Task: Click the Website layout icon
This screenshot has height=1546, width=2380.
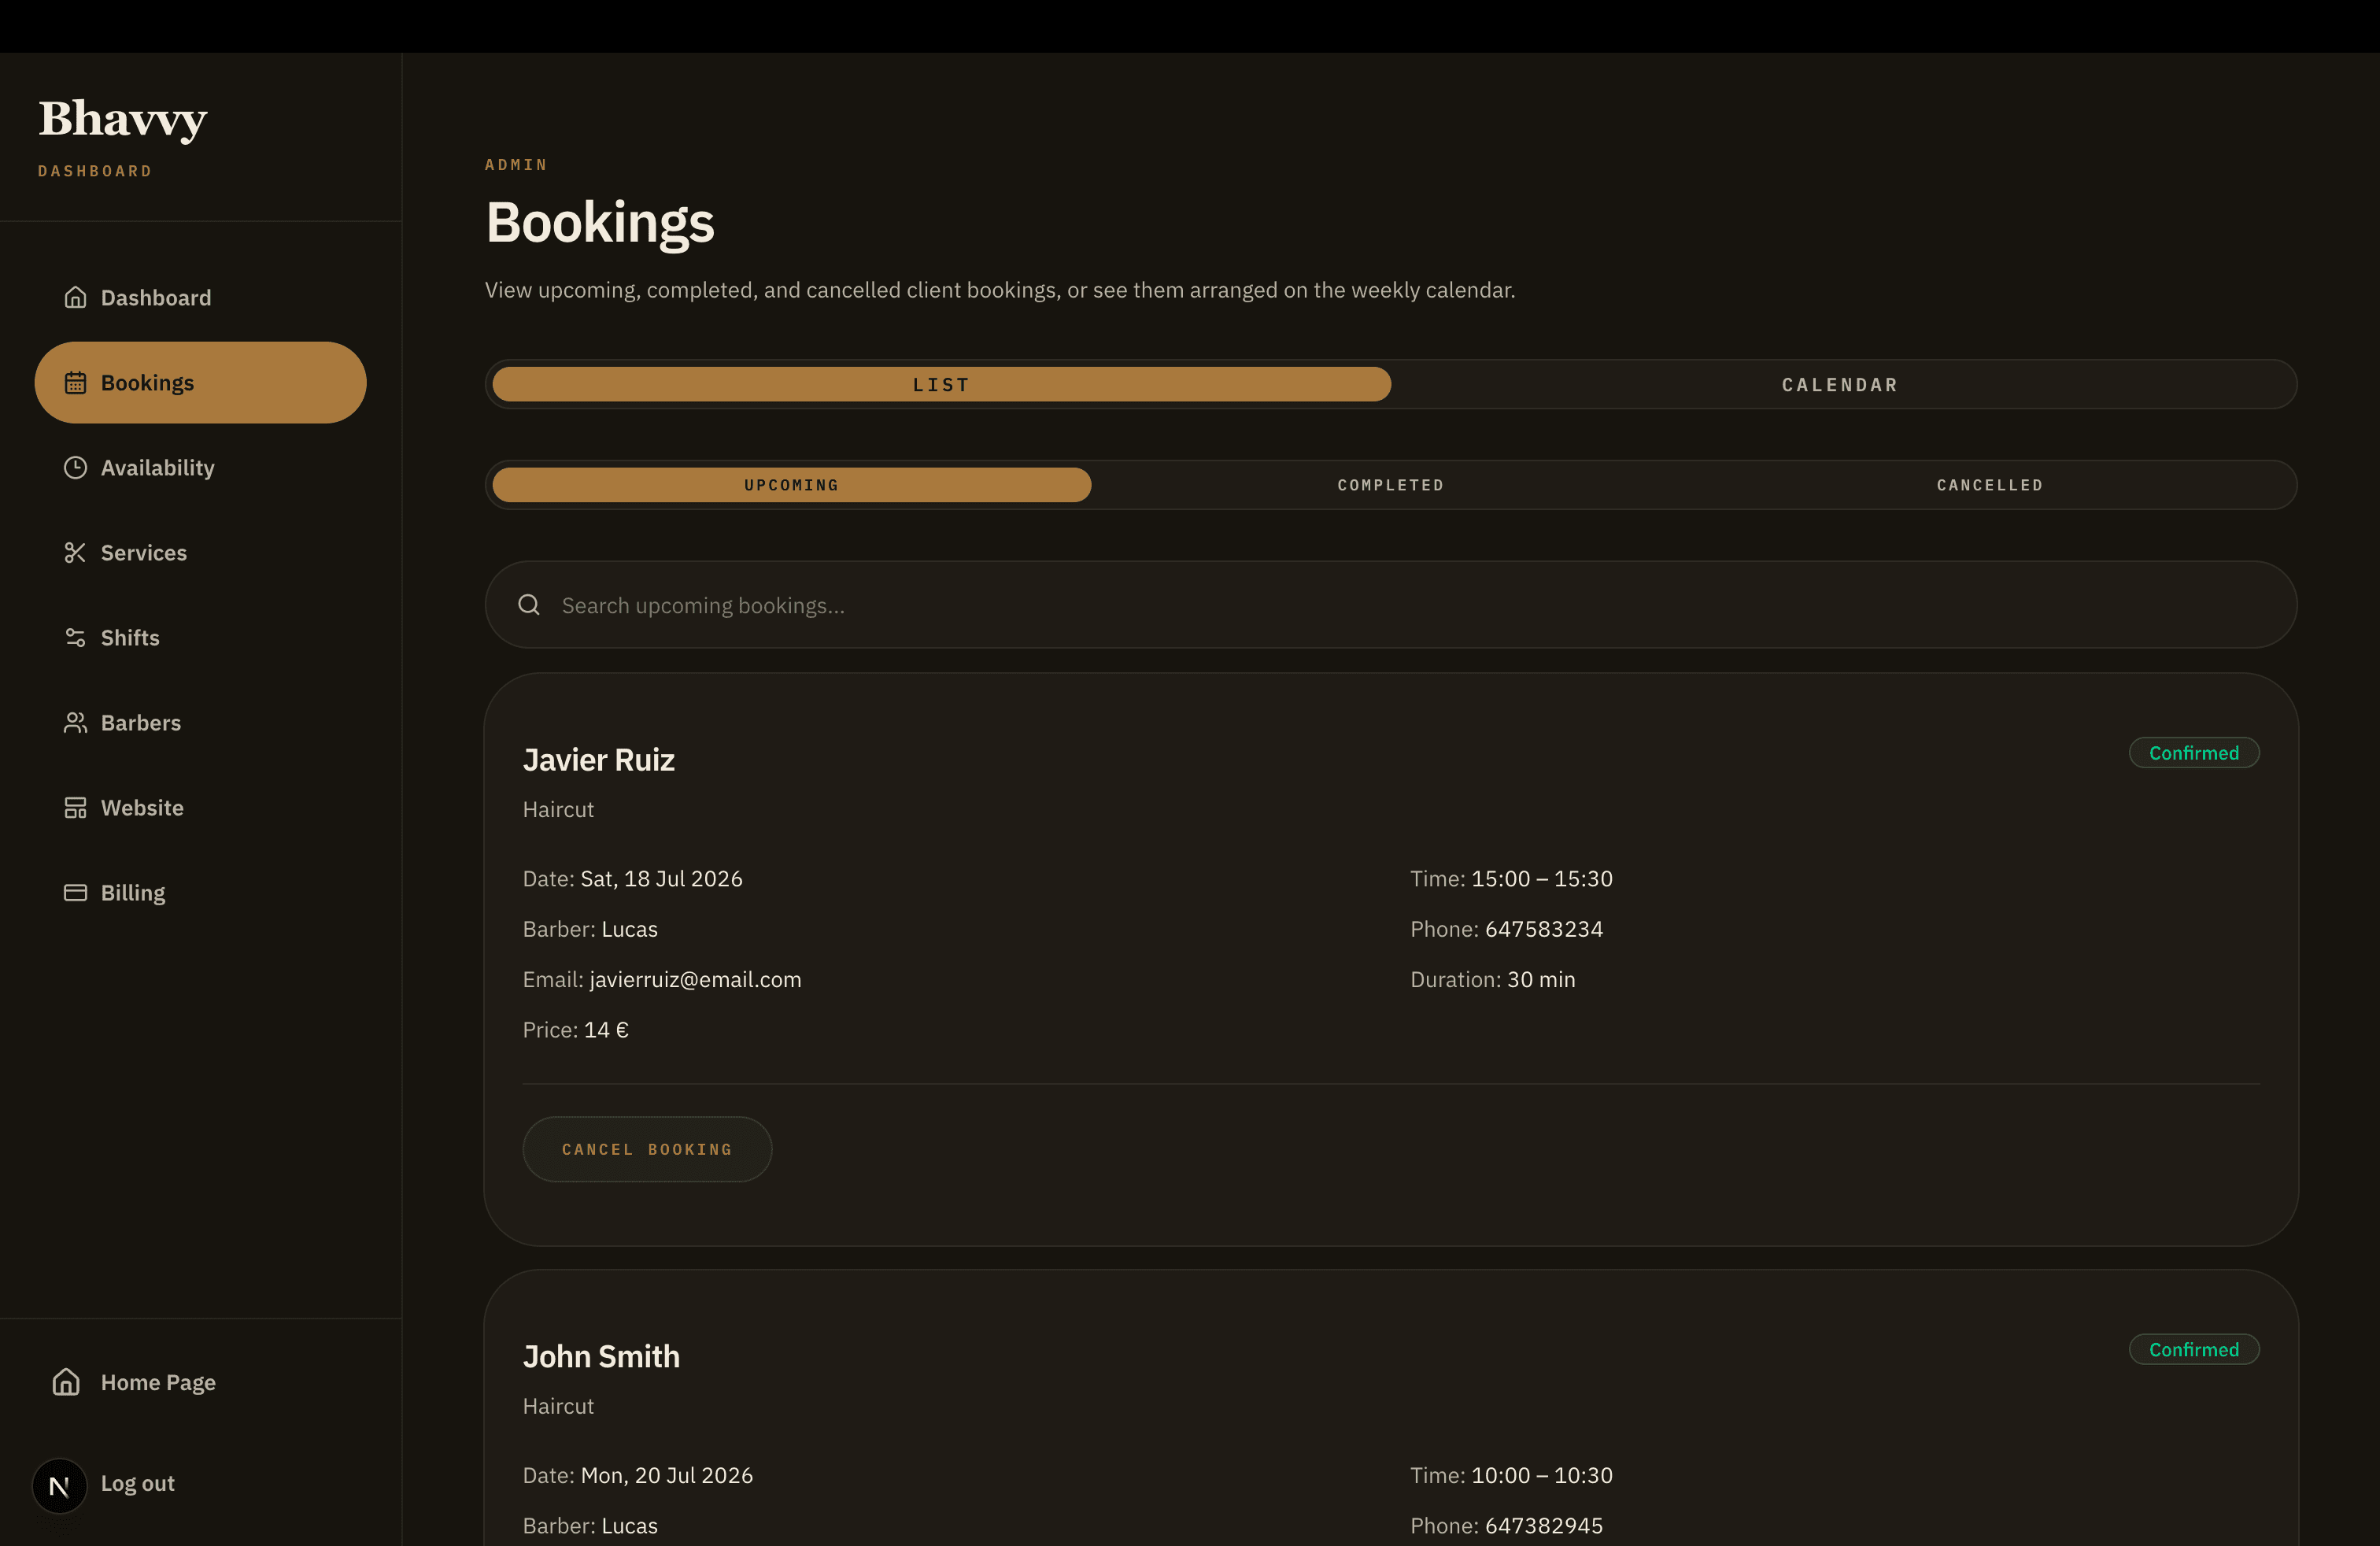Action: (75, 808)
